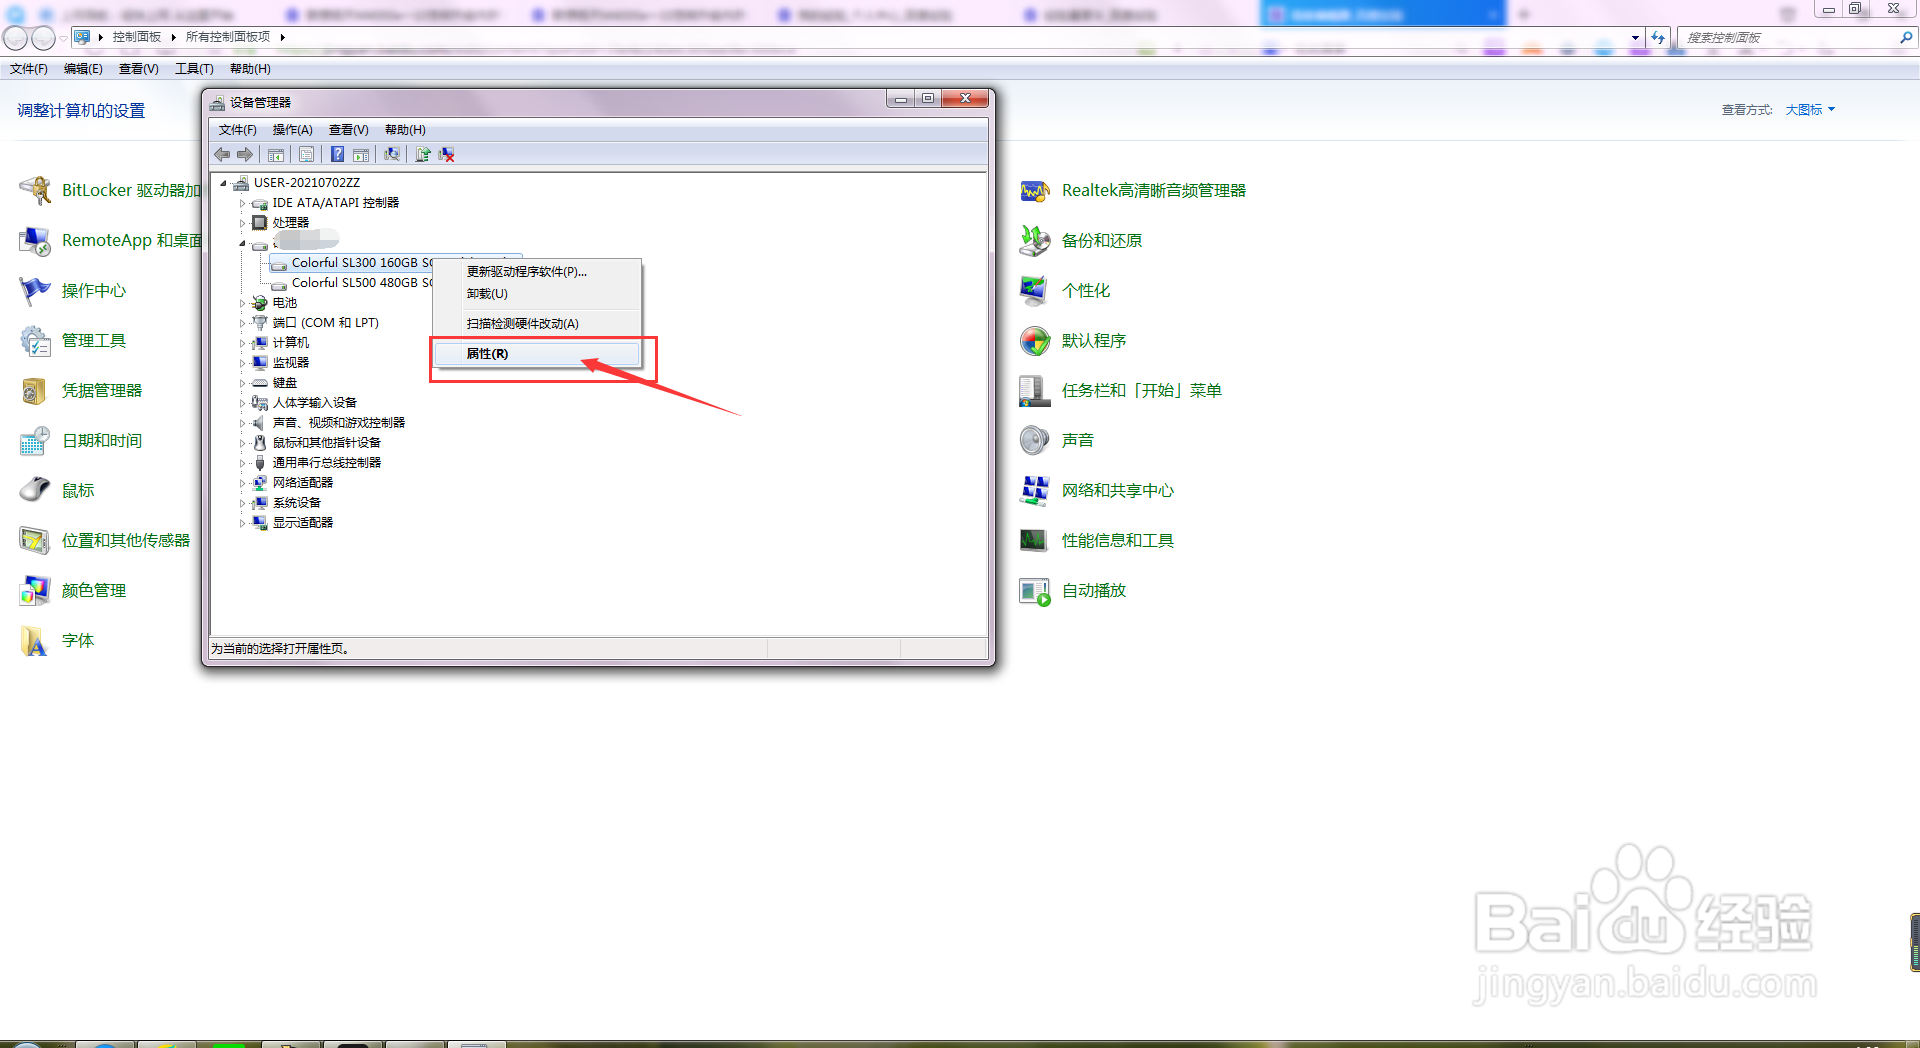The height and width of the screenshot is (1048, 1920).
Task: Expand 端口 (COM 和 LPT) node
Action: tap(242, 323)
